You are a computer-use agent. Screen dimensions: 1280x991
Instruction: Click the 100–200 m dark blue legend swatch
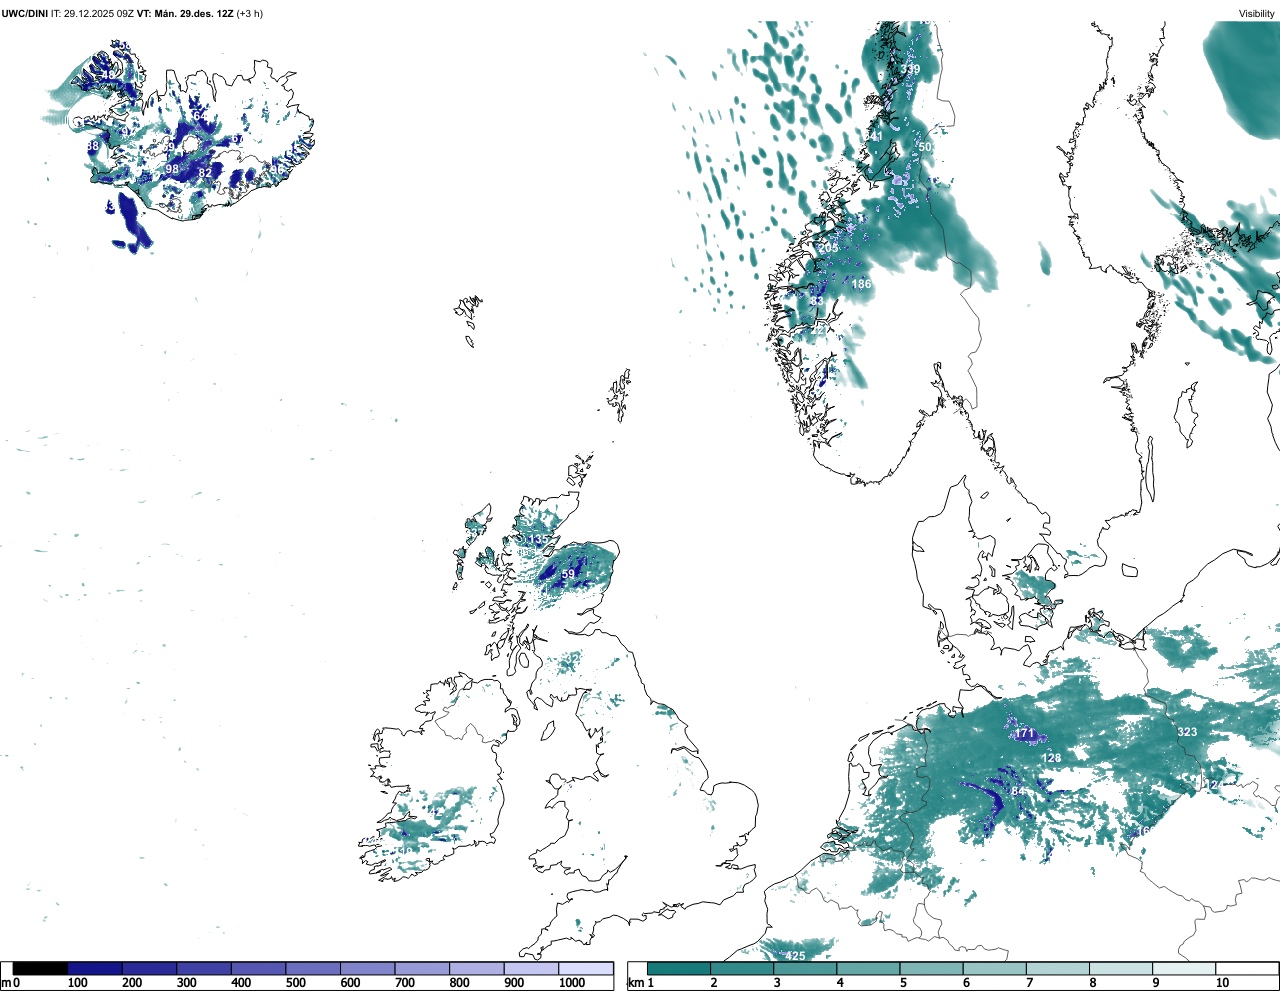[95, 968]
